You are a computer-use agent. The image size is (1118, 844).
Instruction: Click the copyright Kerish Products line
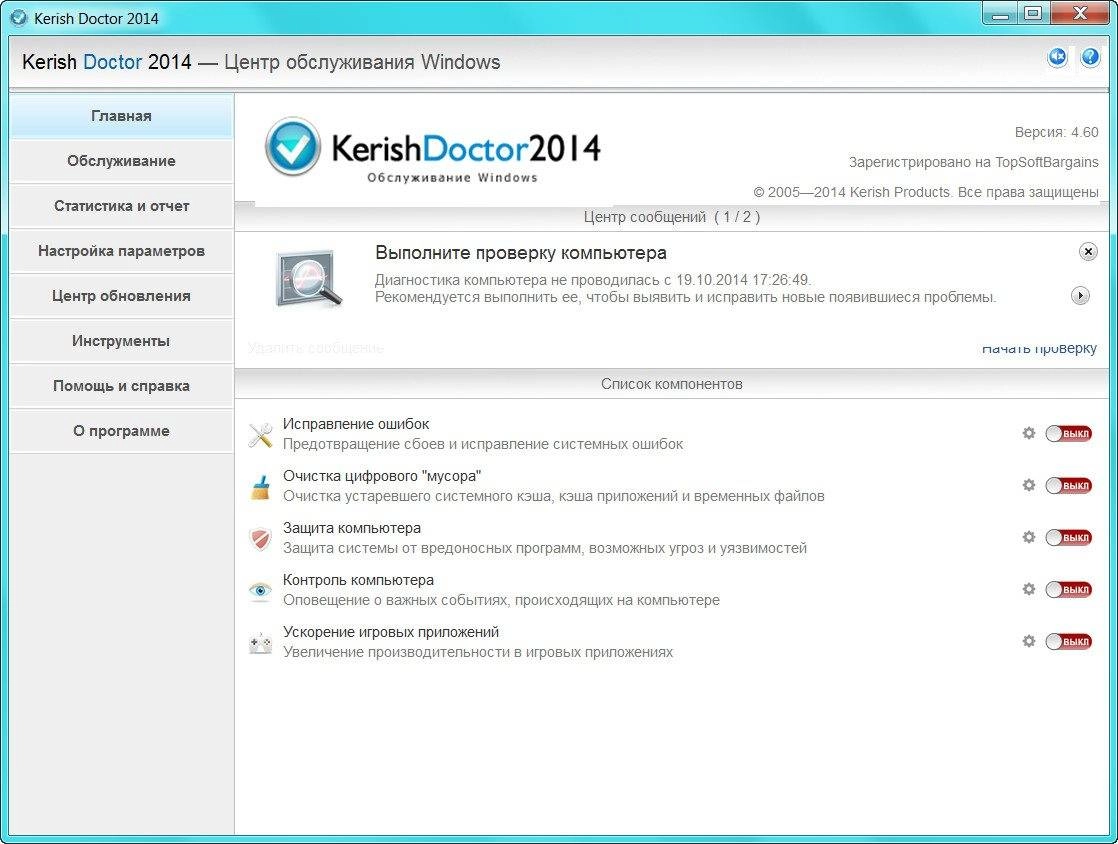925,192
